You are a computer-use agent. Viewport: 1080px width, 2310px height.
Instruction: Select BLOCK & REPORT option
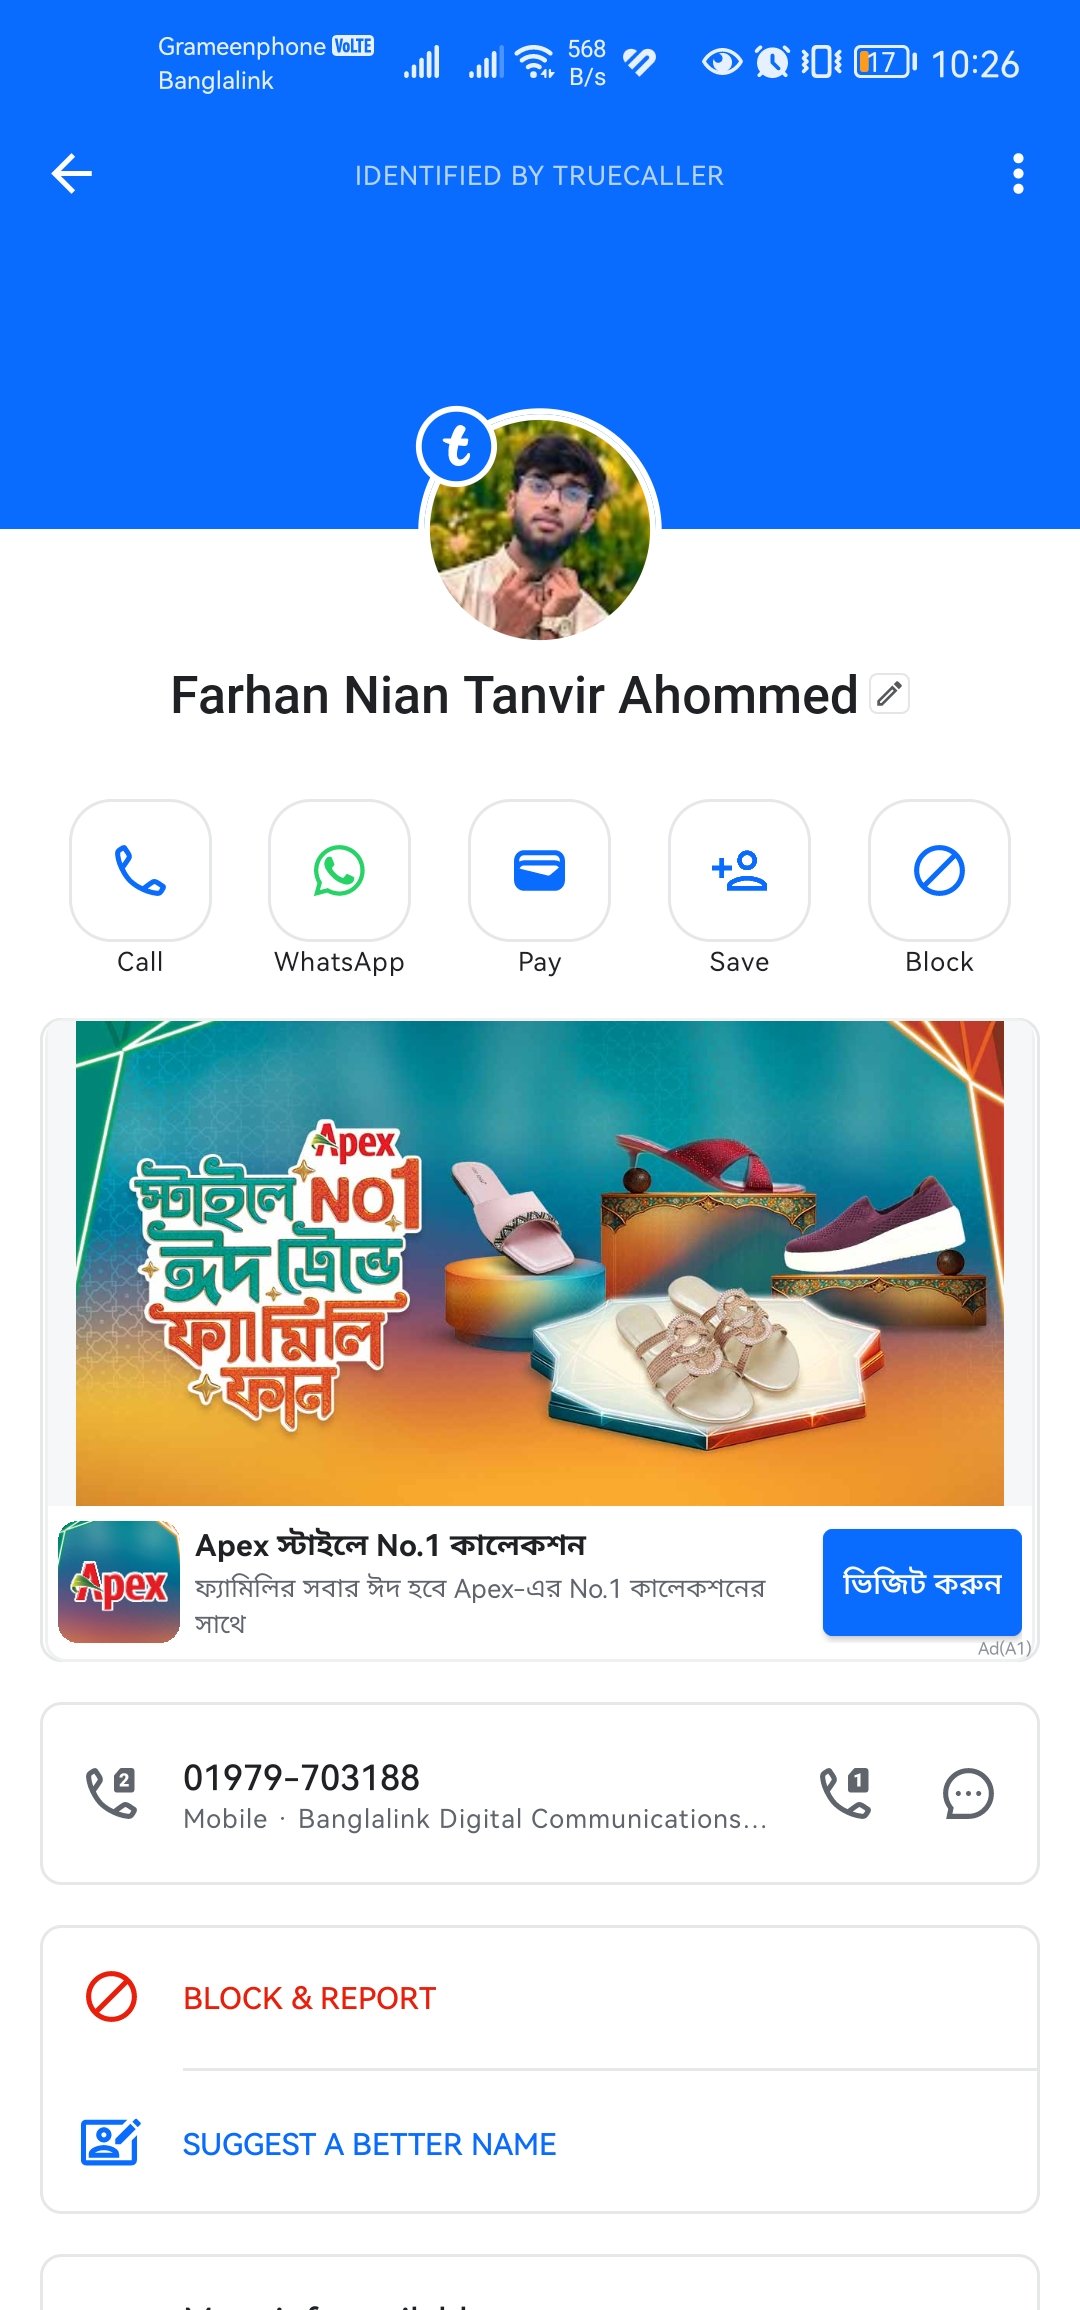coord(540,1998)
